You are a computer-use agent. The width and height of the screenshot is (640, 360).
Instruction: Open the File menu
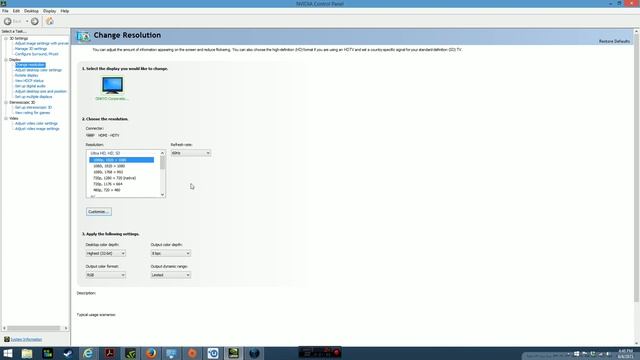pos(5,11)
